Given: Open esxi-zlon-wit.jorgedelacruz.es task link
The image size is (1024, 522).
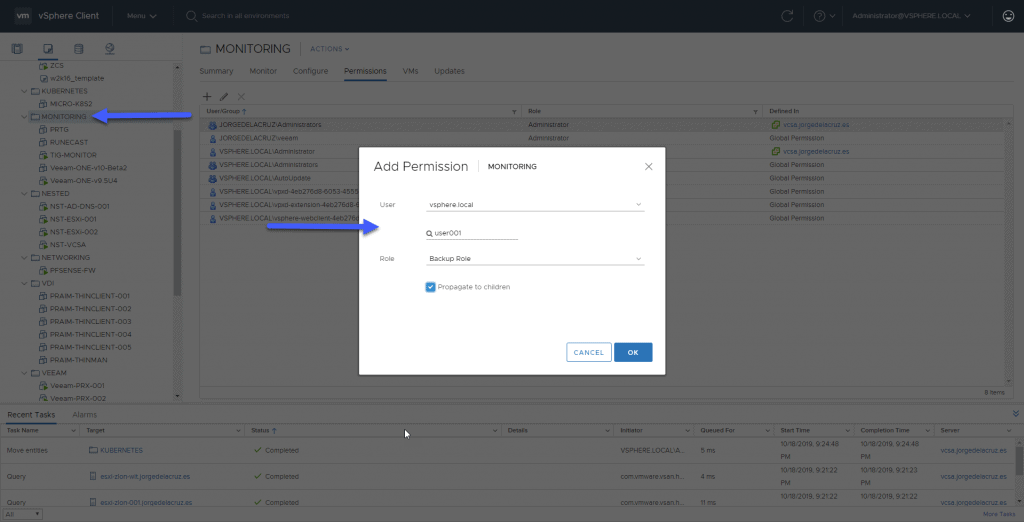Looking at the screenshot, I should click(x=145, y=477).
